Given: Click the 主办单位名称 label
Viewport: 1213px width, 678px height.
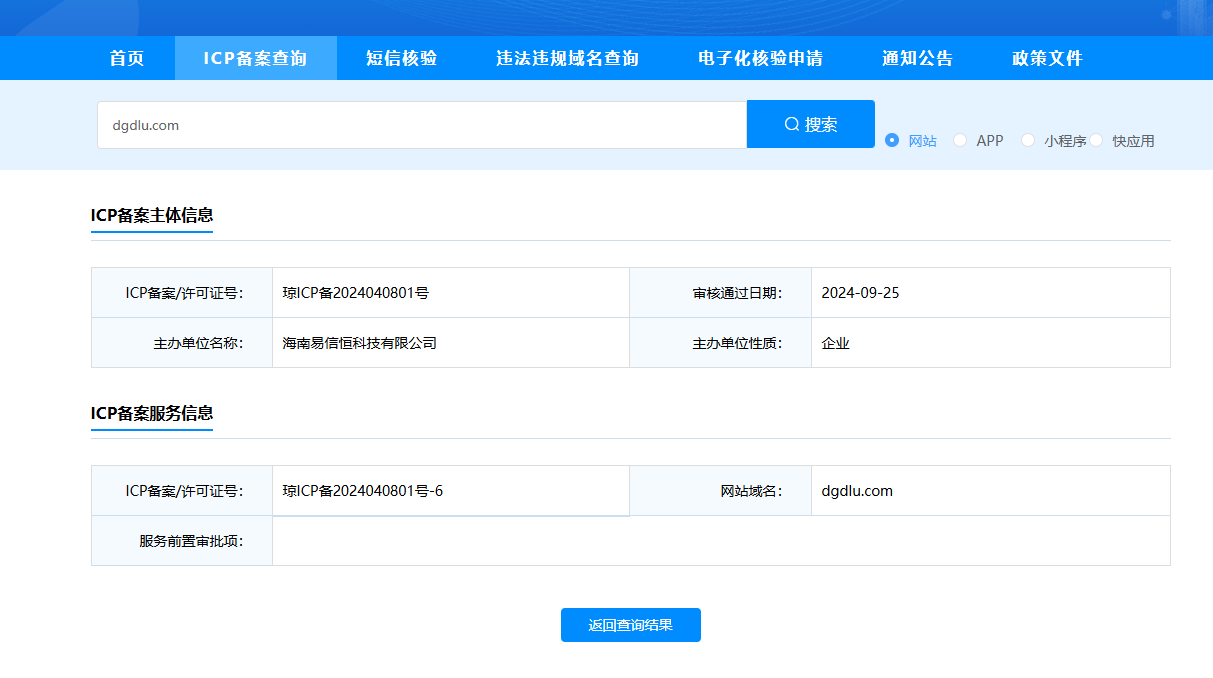Looking at the screenshot, I should 198,343.
